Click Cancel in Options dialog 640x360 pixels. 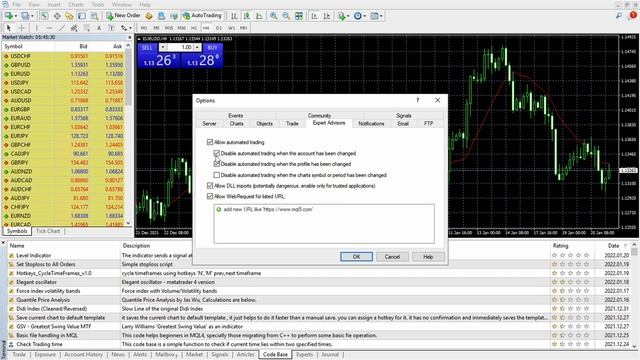point(392,257)
